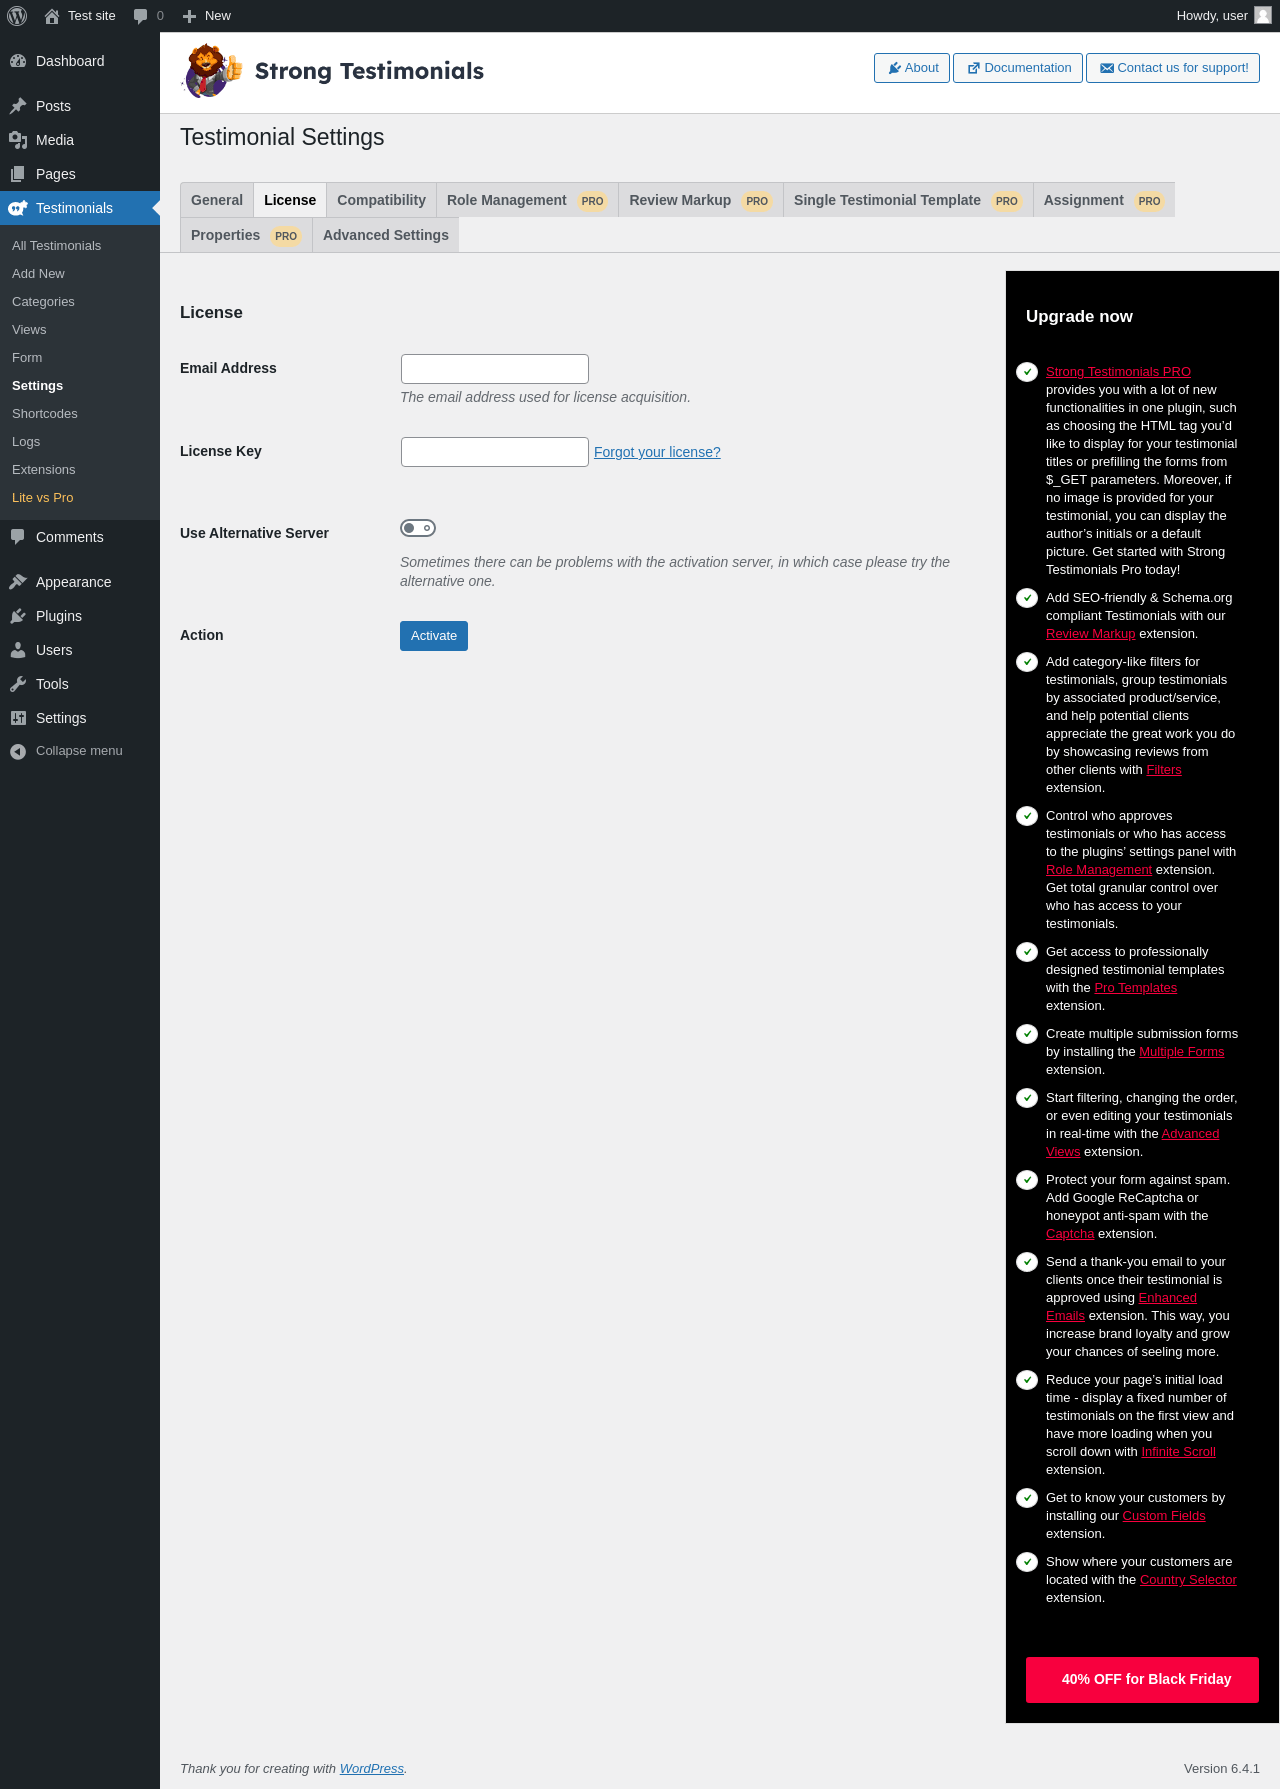Open Add New testimonial submenu item
The height and width of the screenshot is (1789, 1280).
[80, 274]
